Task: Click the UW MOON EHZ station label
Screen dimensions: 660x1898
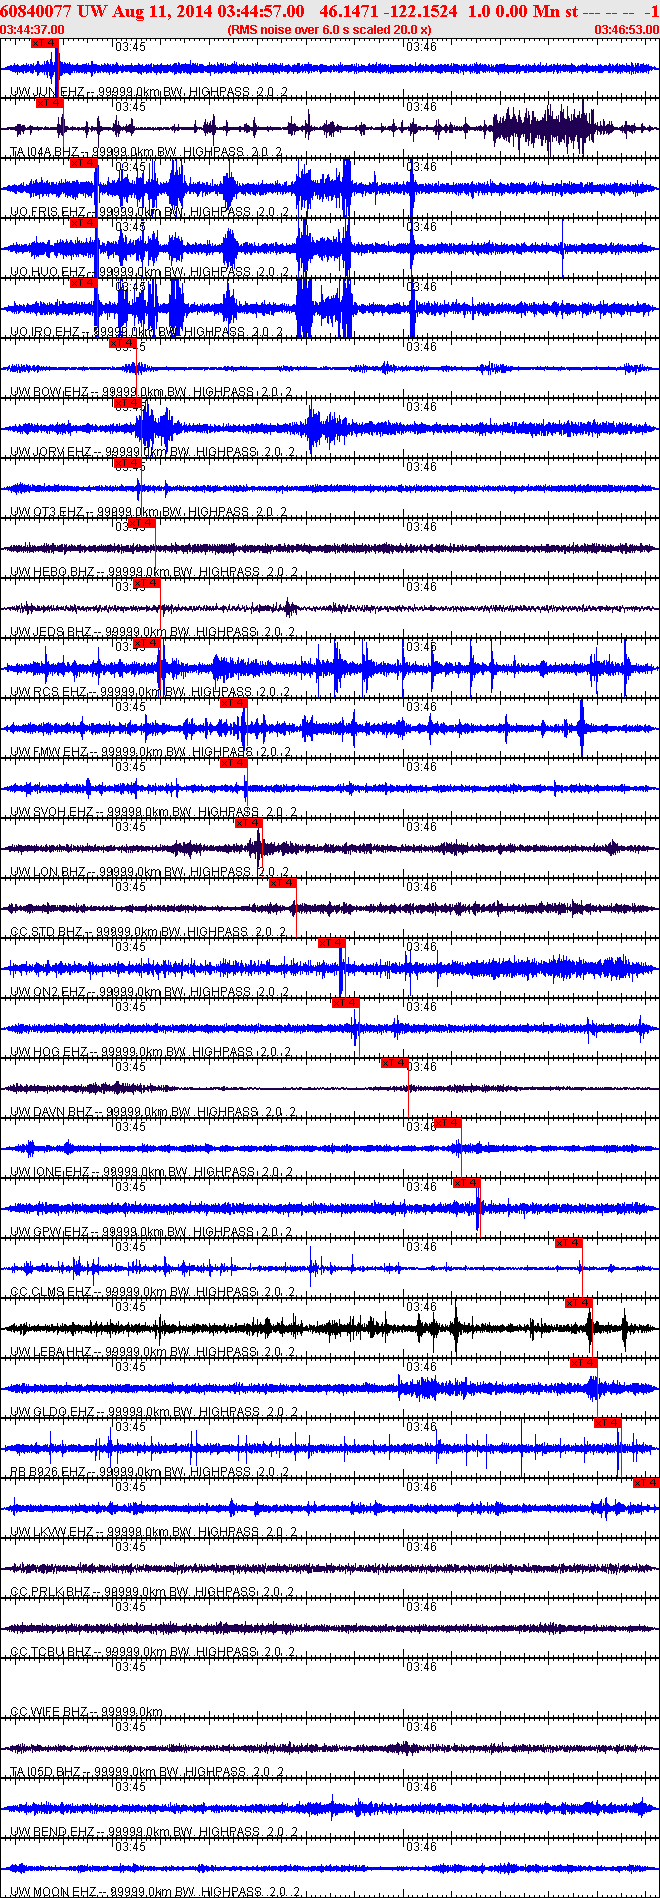Action: coord(53,1891)
